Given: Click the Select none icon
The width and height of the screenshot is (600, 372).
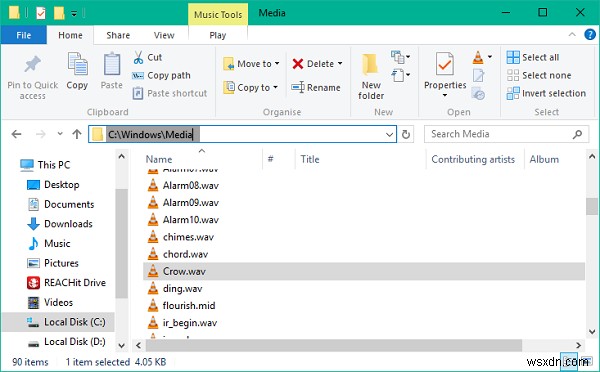Looking at the screenshot, I should click(513, 75).
